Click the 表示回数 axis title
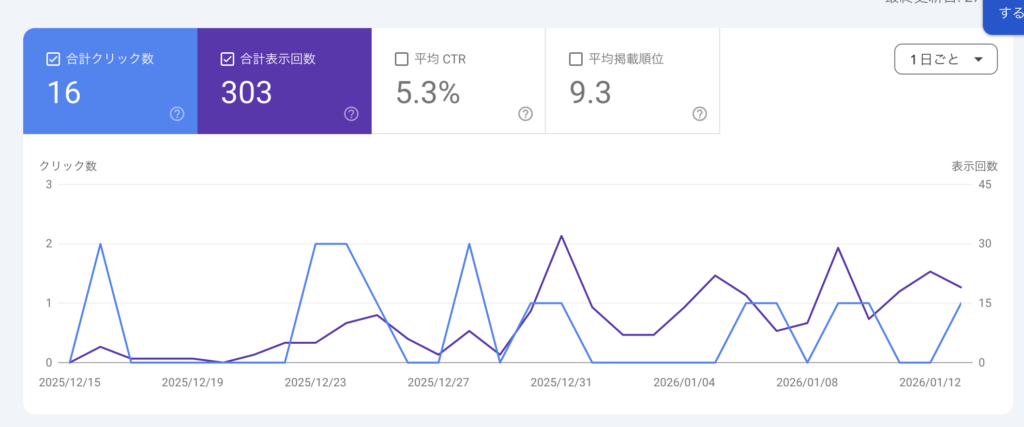Viewport: 1024px width, 427px height. click(974, 166)
